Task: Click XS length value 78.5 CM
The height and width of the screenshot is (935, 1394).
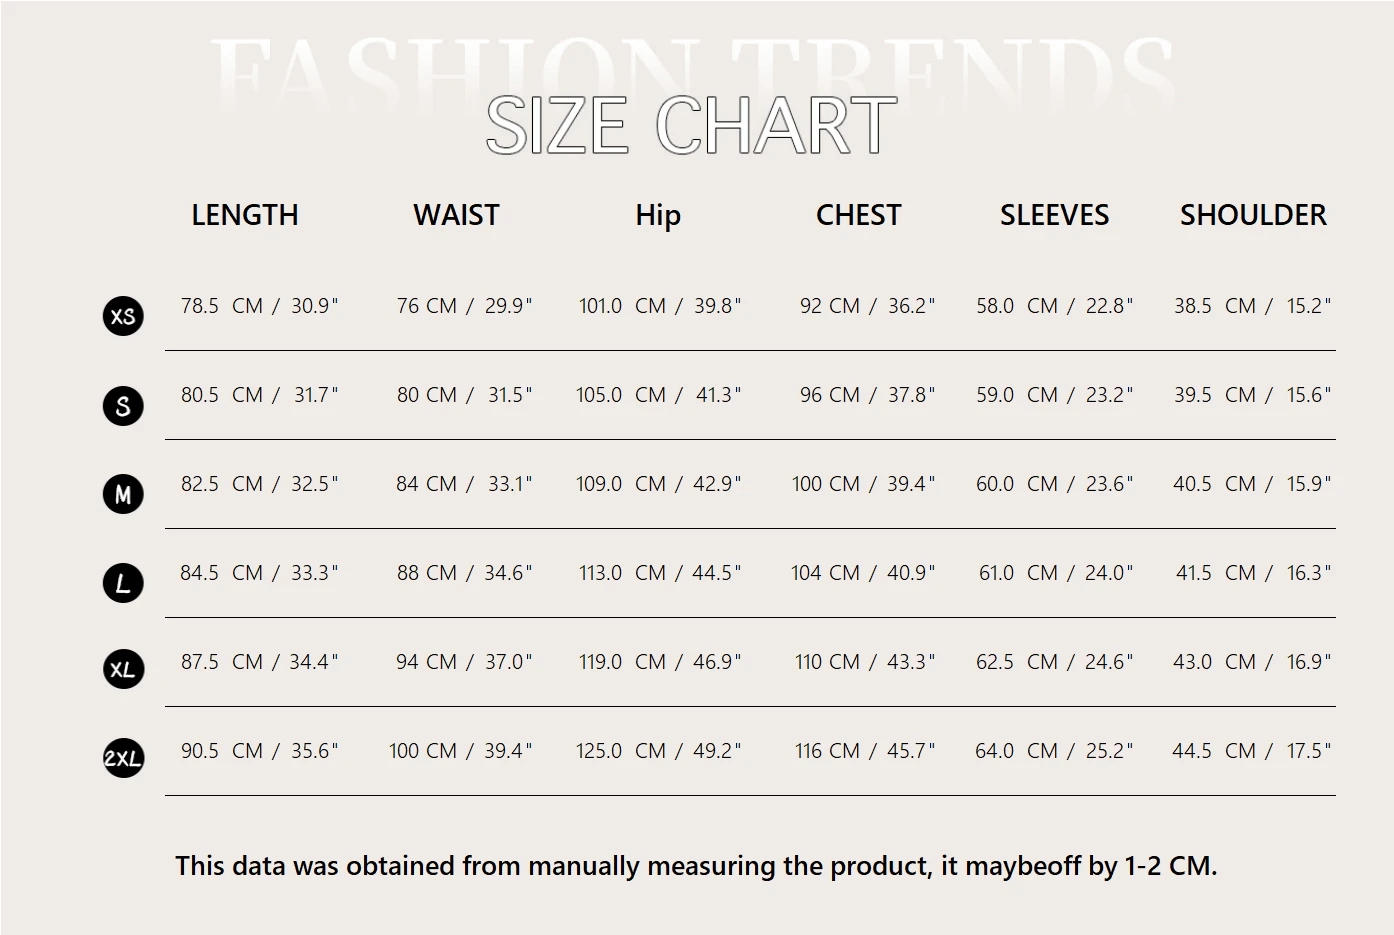Action: (x=222, y=306)
